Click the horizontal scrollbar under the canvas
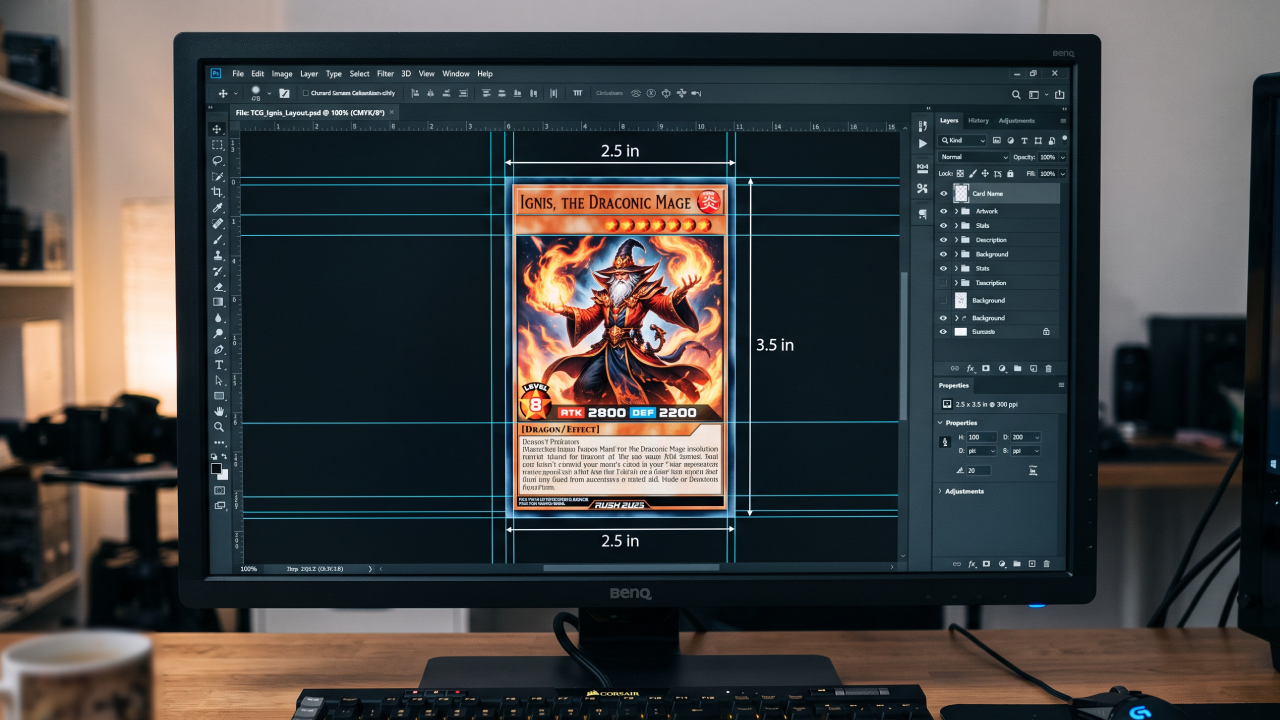 coord(631,568)
